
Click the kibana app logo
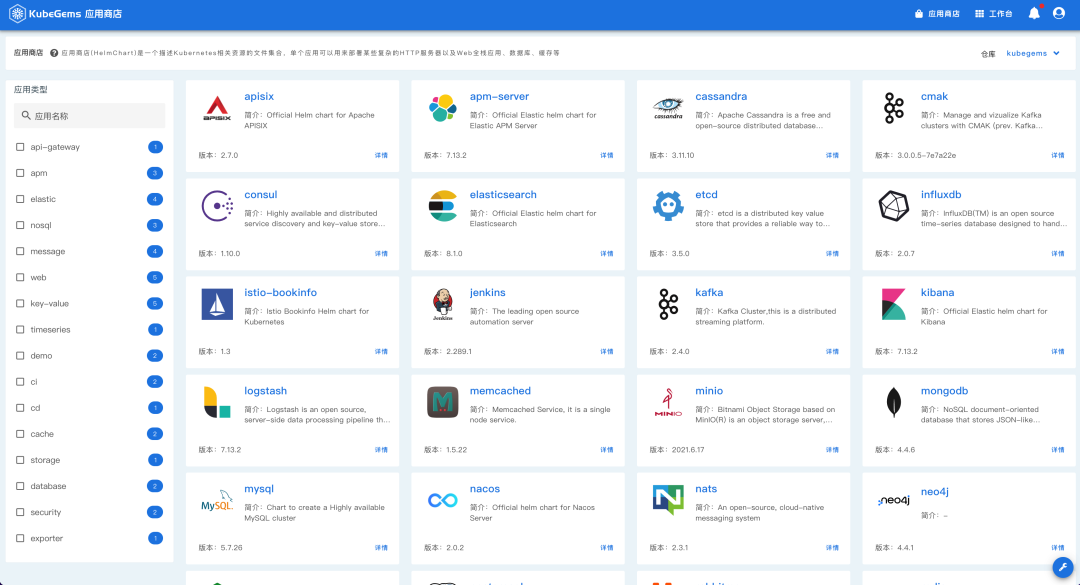894,305
